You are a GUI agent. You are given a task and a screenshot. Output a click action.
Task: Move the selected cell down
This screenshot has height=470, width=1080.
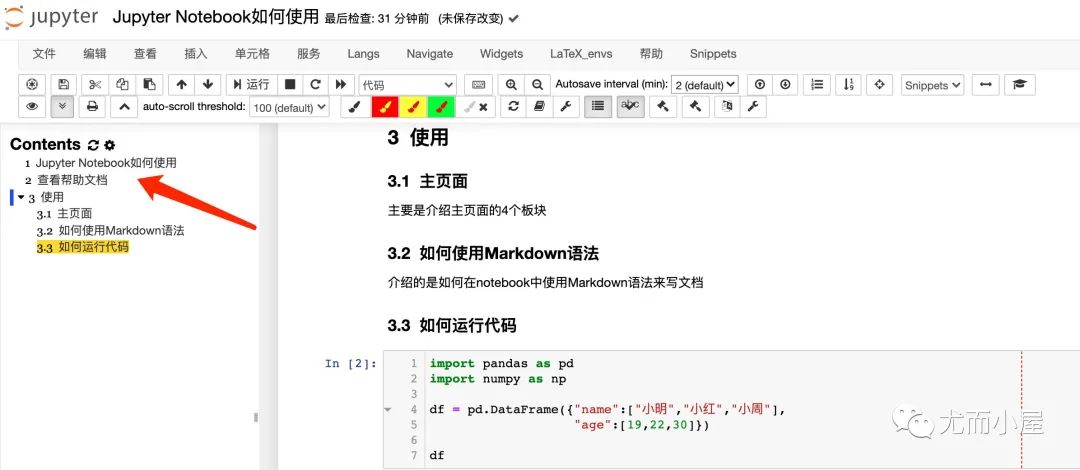207,84
